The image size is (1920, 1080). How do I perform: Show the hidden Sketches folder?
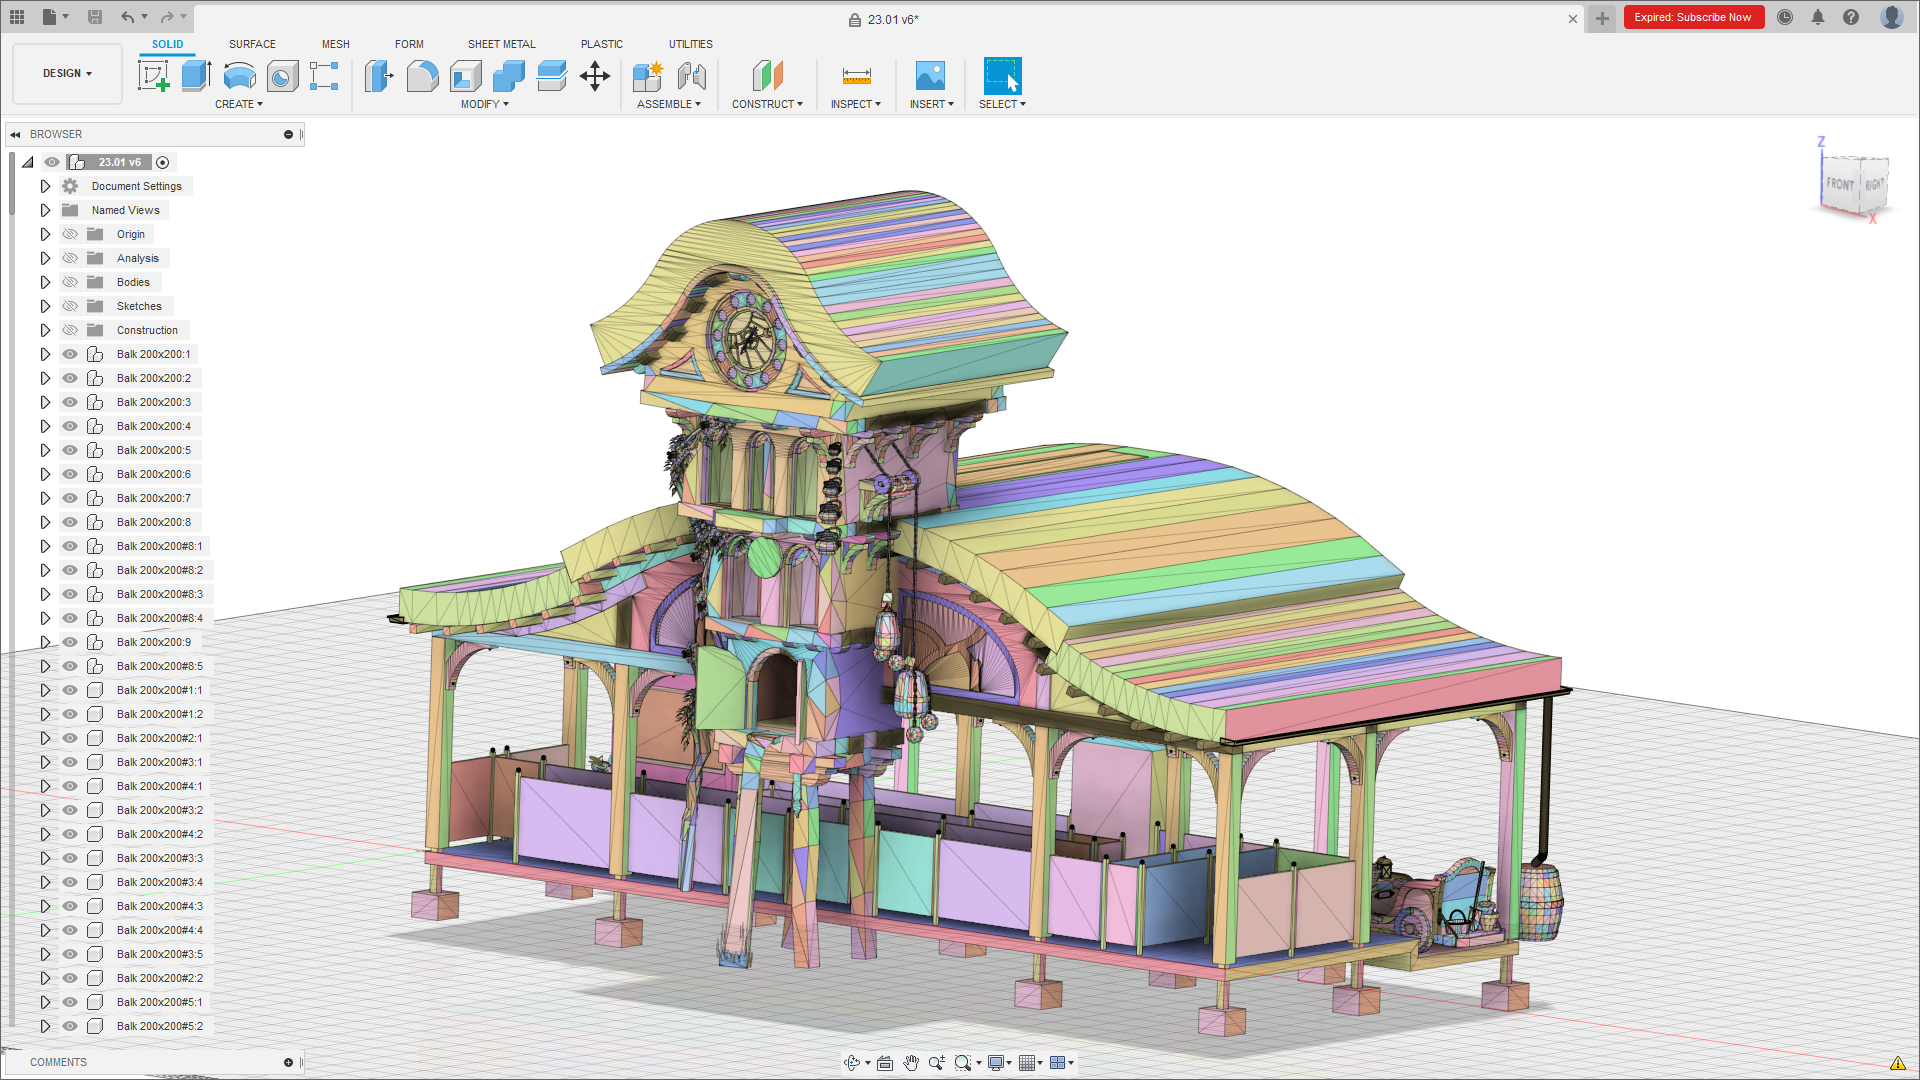click(x=70, y=306)
